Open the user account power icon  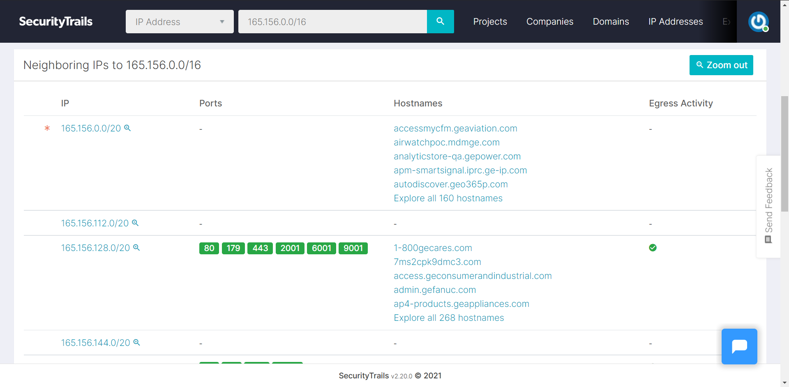click(x=758, y=22)
